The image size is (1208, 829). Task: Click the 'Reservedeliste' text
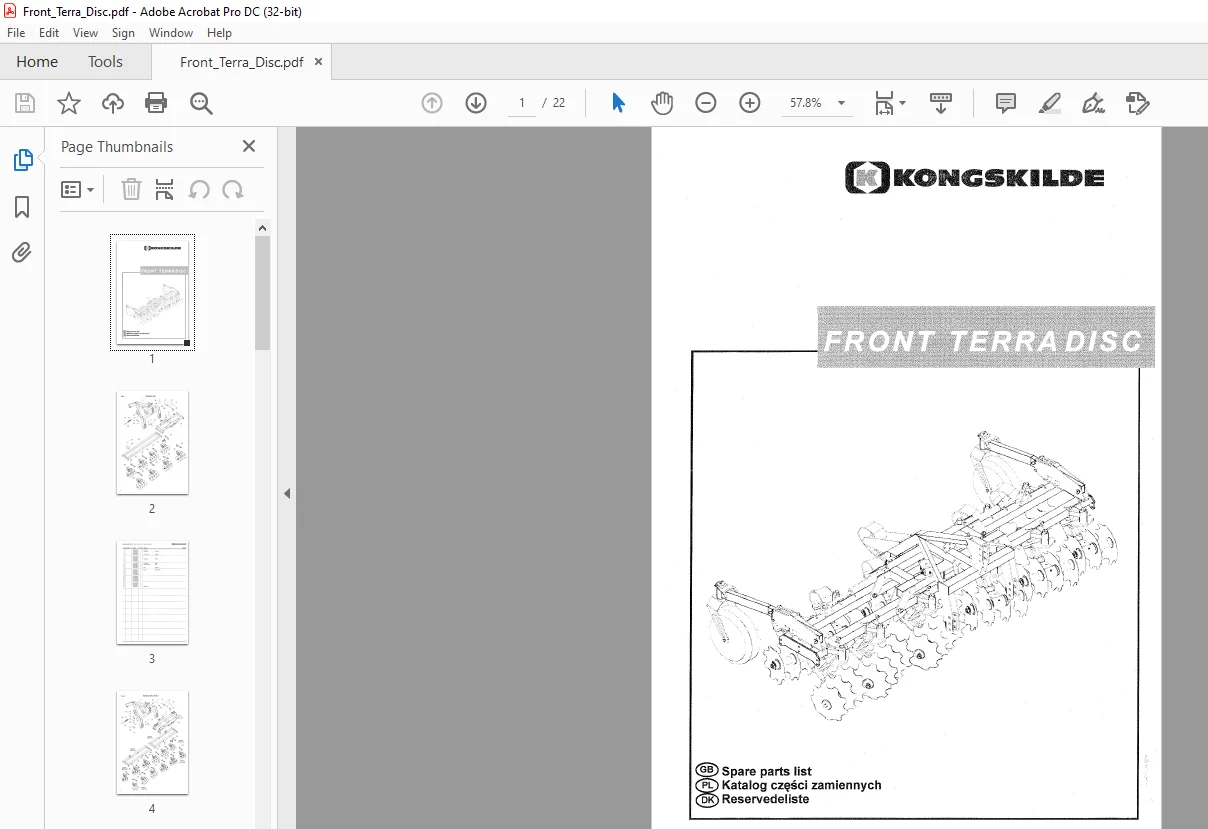tap(765, 799)
